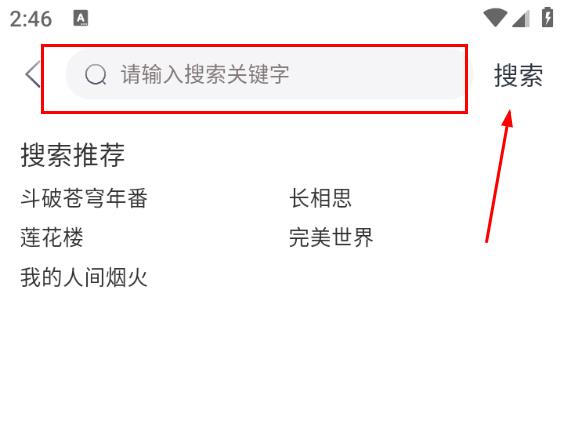Click the magnifier icon in search box
Screen dimensions: 564x426
coord(95,74)
